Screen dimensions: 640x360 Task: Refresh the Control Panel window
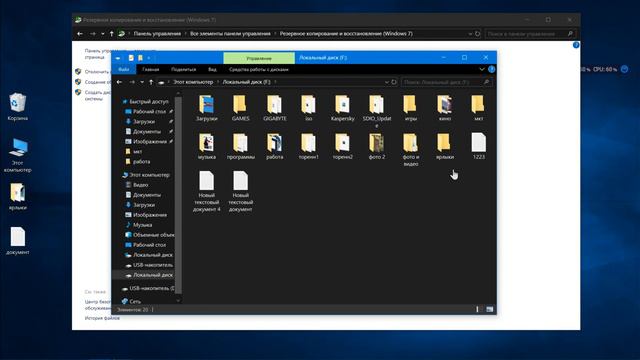pyautogui.click(x=478, y=34)
